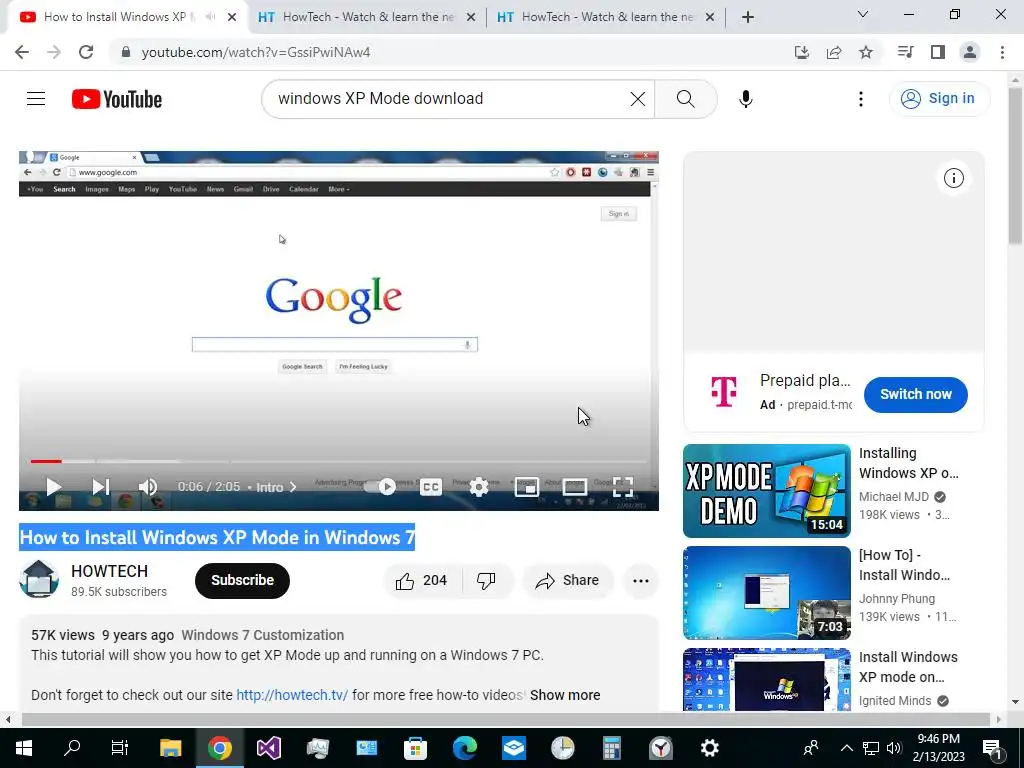Open YouTube settings three-dot menu
Viewport: 1024px width, 768px height.
click(861, 99)
